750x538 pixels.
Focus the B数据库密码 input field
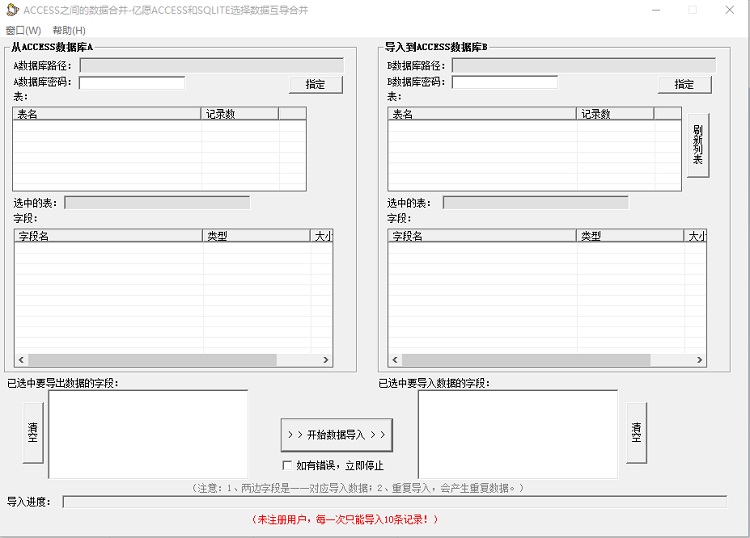(505, 83)
